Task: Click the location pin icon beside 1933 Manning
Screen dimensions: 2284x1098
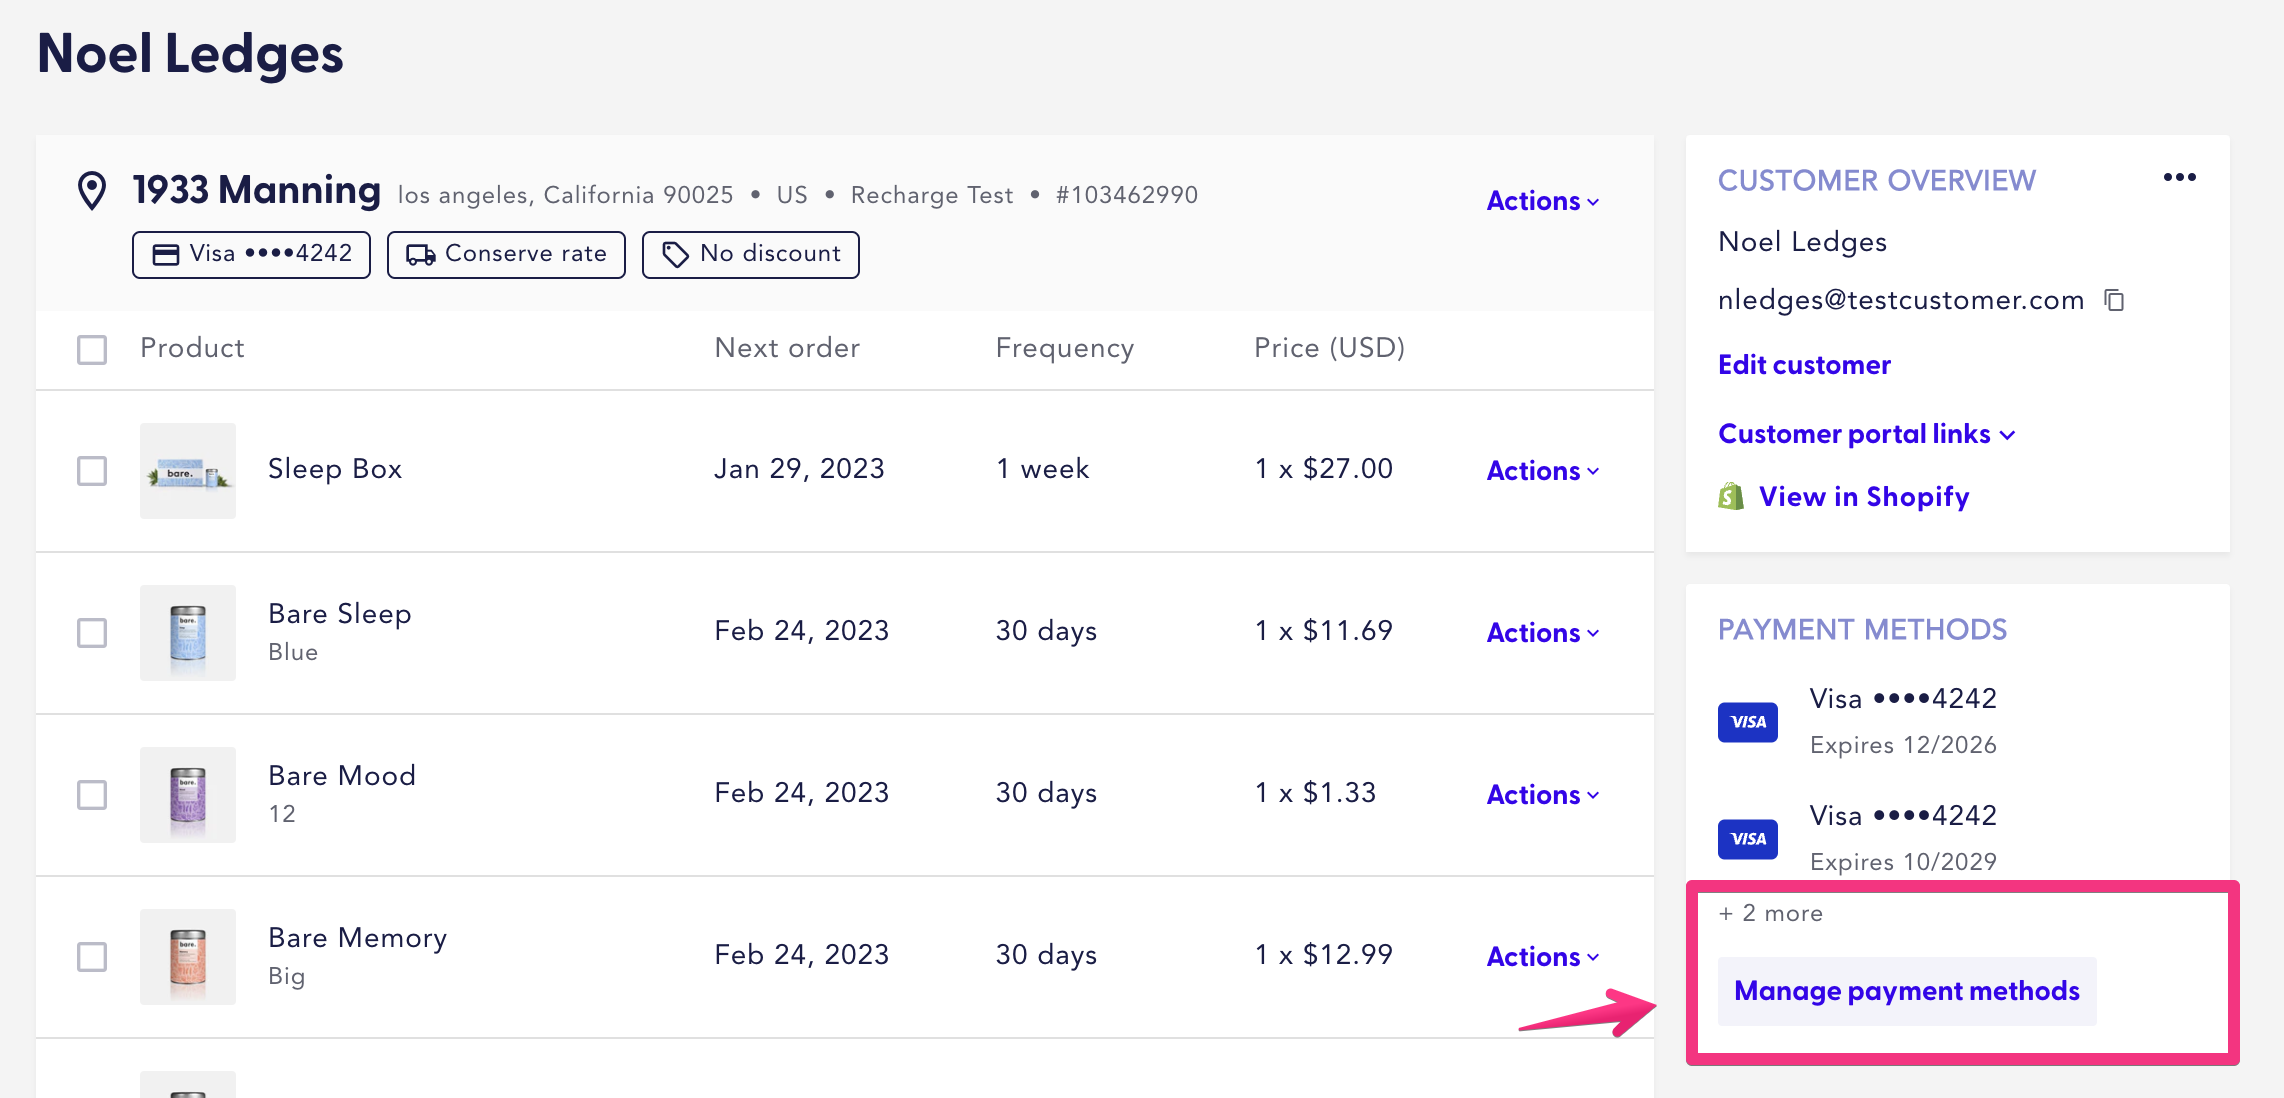Action: [x=92, y=190]
